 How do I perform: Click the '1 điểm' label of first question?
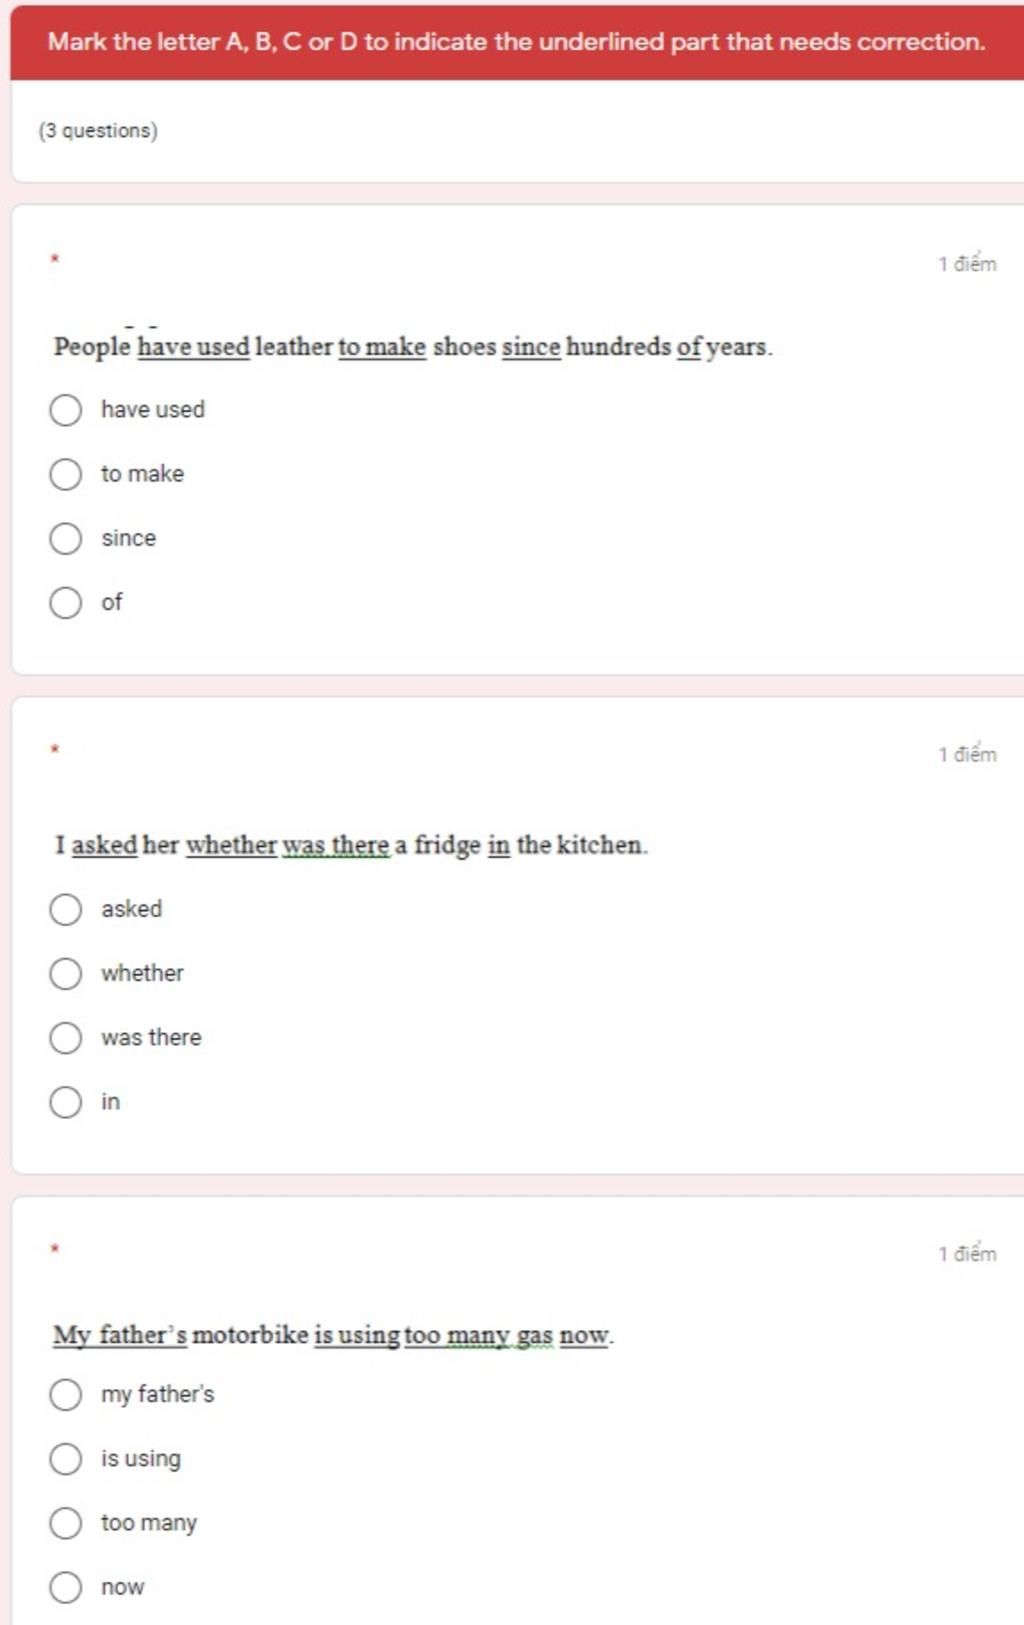click(967, 264)
